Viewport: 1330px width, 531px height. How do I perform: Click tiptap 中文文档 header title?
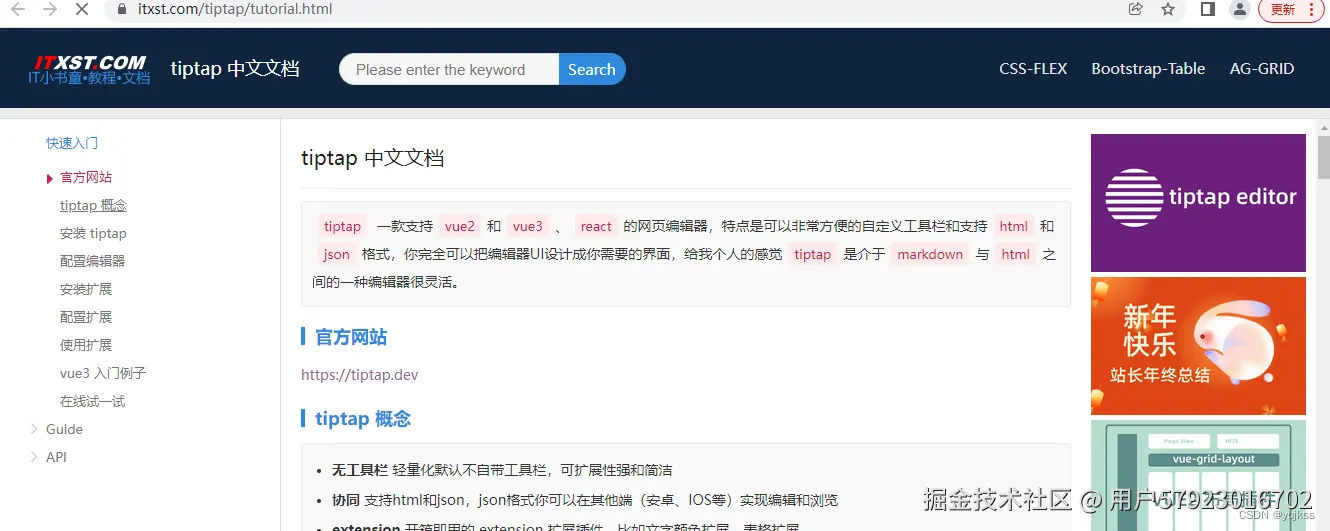235,69
